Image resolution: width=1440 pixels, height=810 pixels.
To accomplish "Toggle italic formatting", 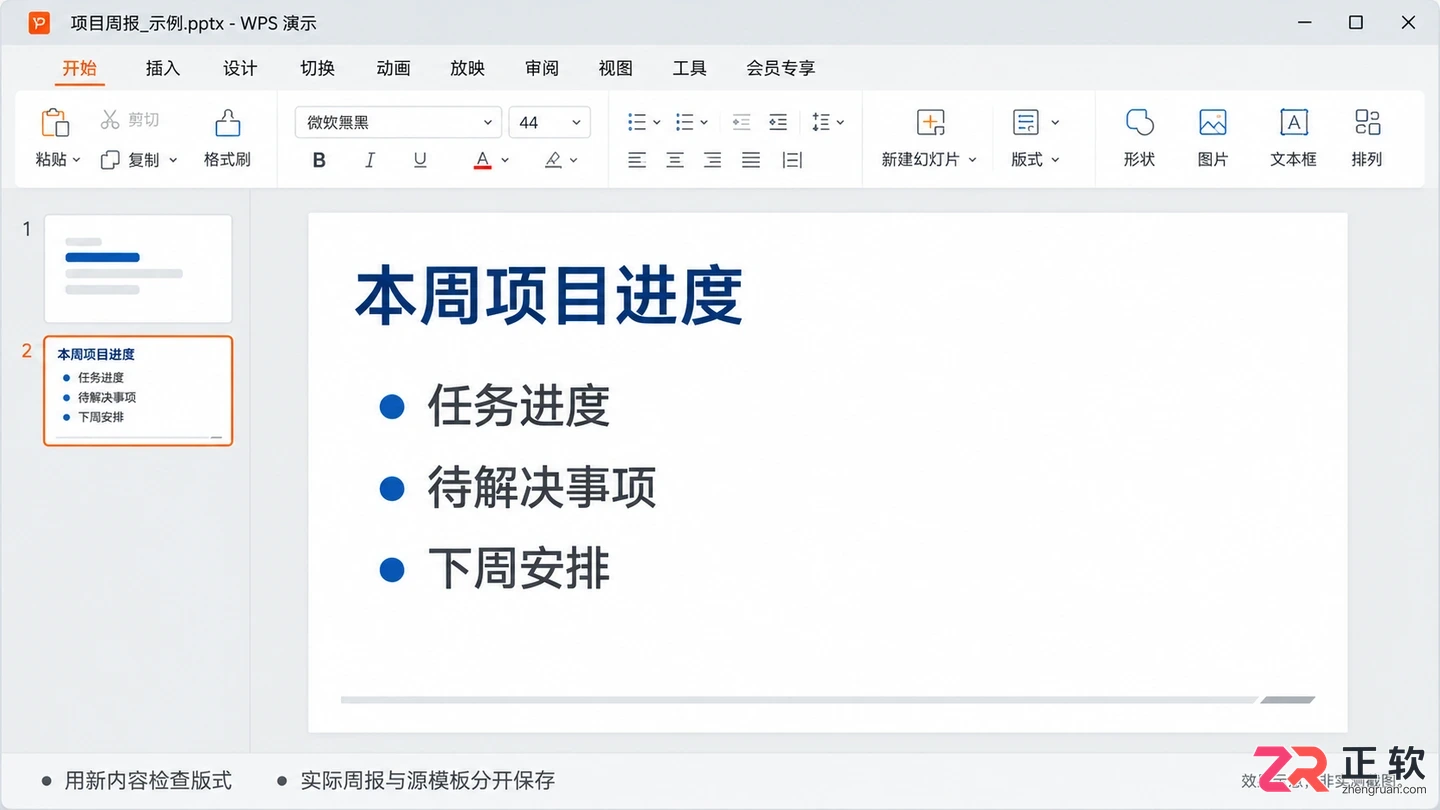I will click(x=370, y=160).
